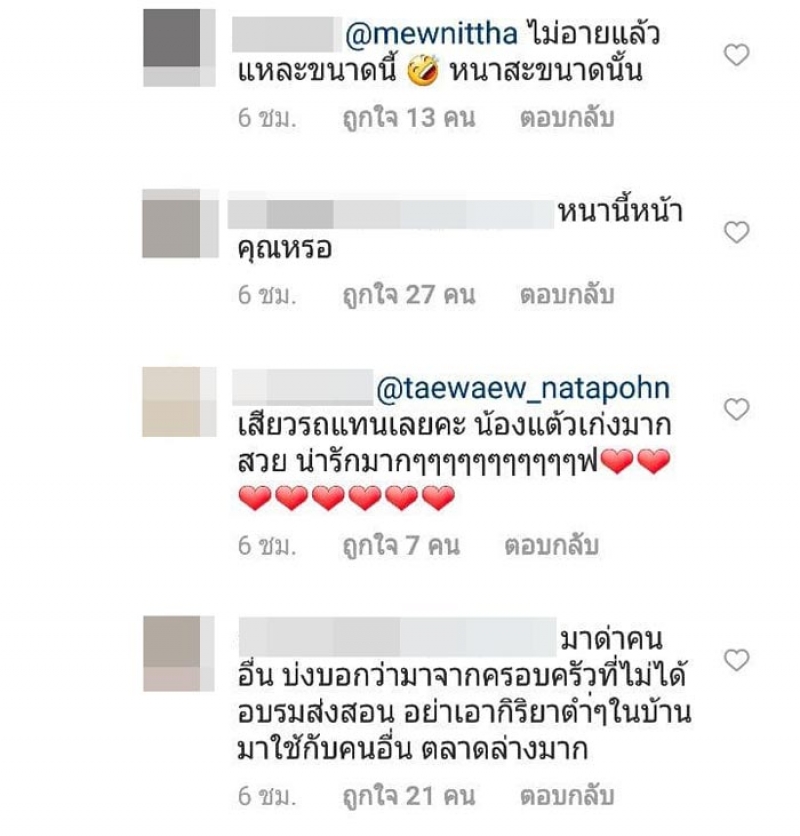Open the @taewaew_natapohn profile mention

(523, 389)
